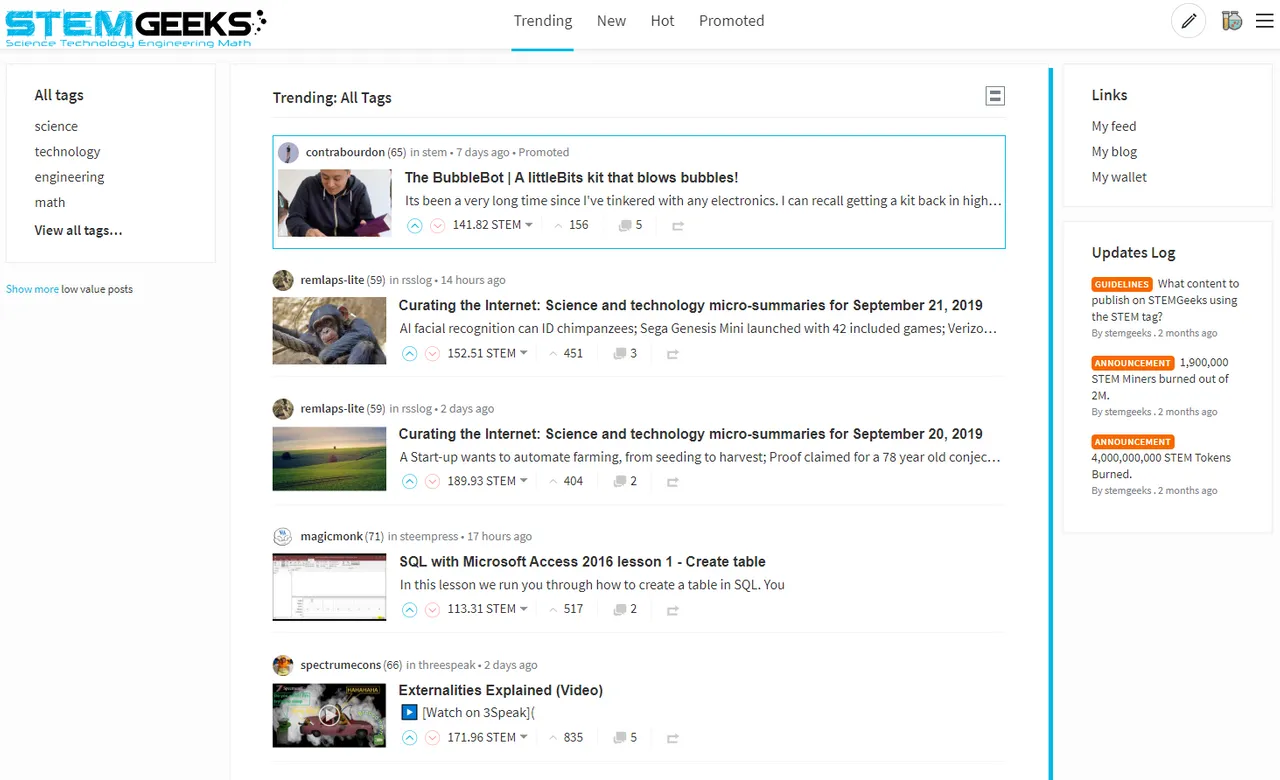Show voters list for 451 votes
The image size is (1280, 780).
pyautogui.click(x=566, y=353)
